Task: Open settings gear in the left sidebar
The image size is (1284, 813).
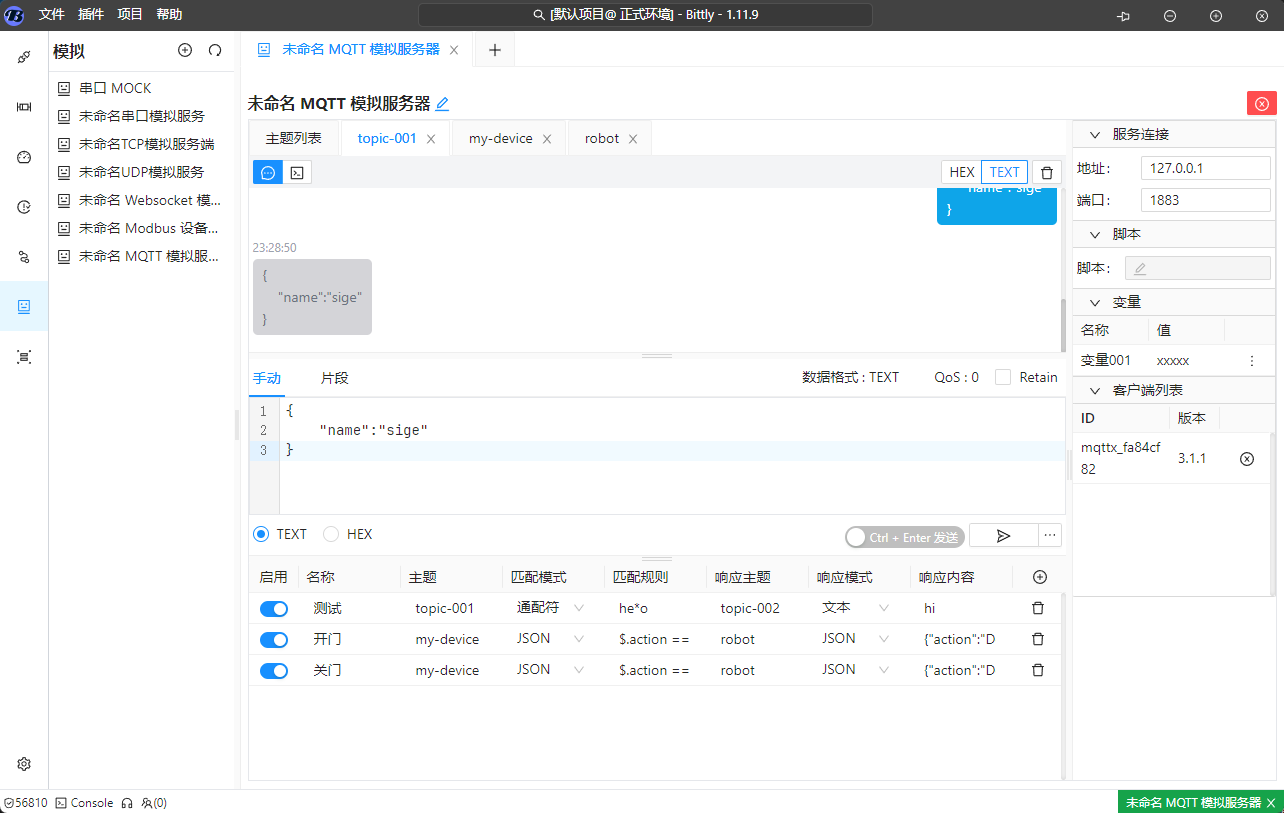Action: pyautogui.click(x=24, y=764)
